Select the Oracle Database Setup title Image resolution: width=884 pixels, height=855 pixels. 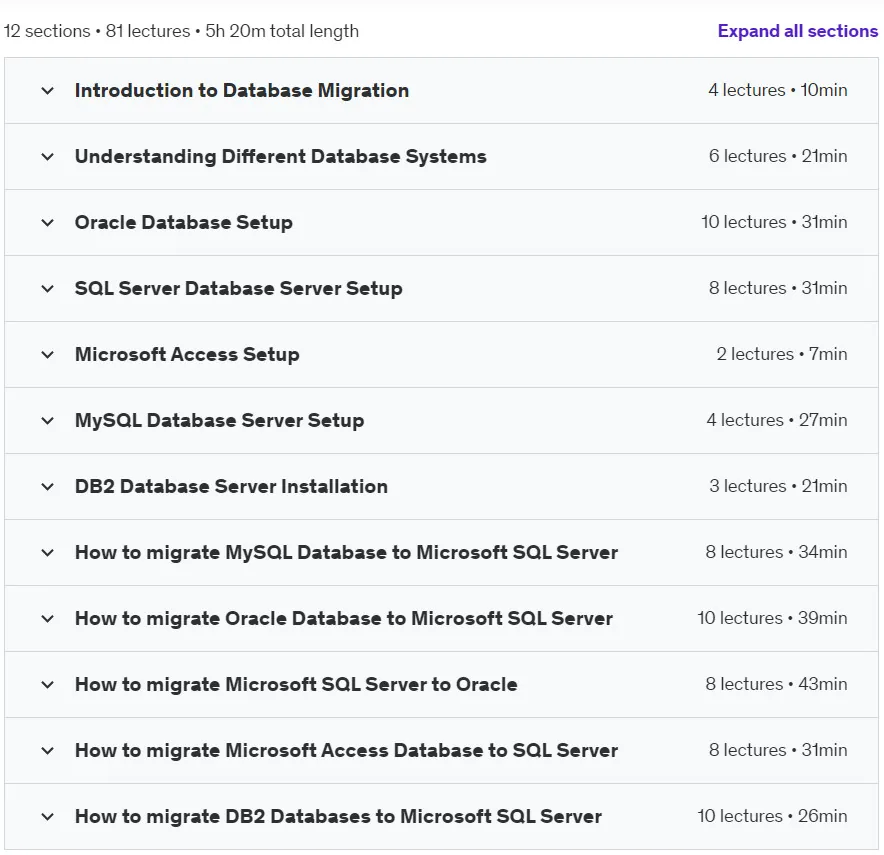click(184, 222)
